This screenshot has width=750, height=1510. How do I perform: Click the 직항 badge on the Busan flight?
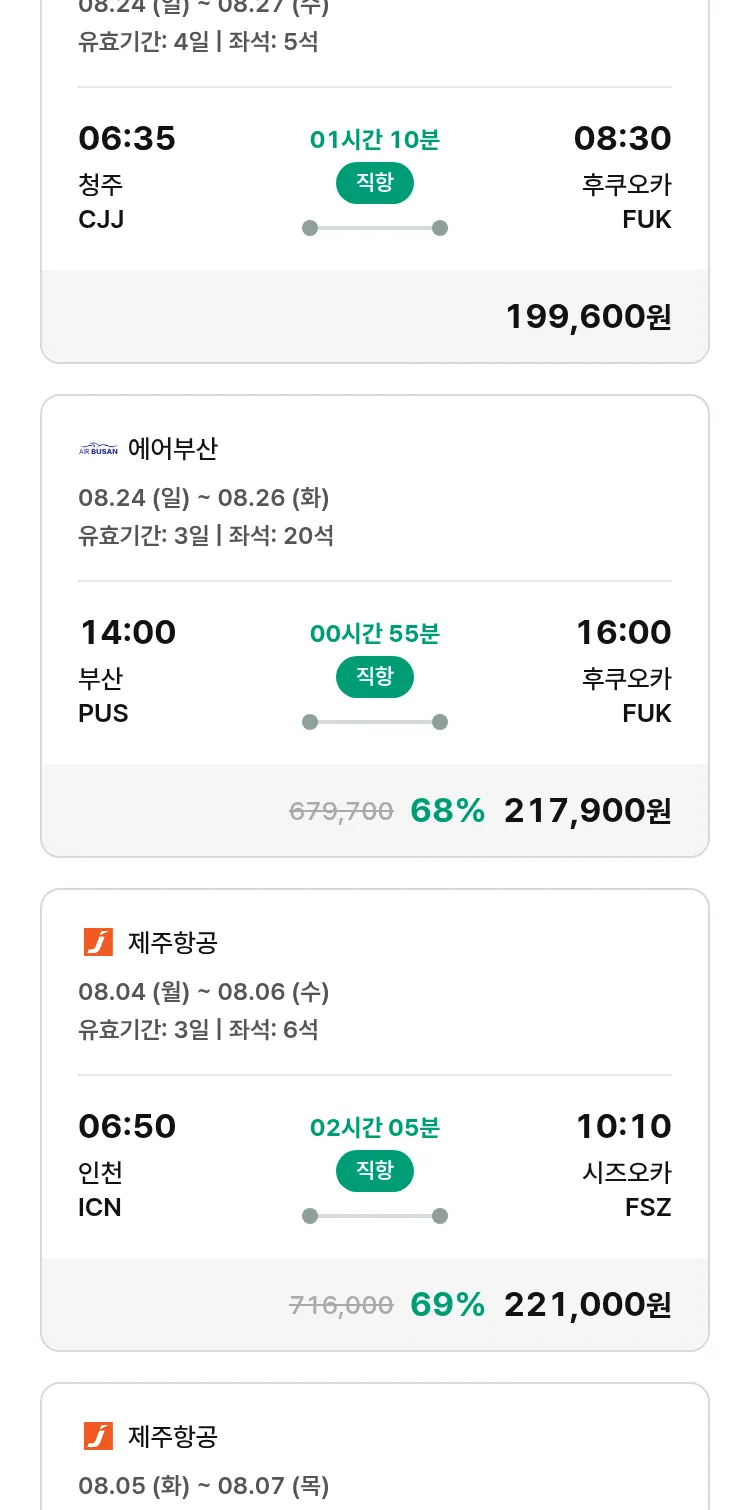tap(374, 677)
